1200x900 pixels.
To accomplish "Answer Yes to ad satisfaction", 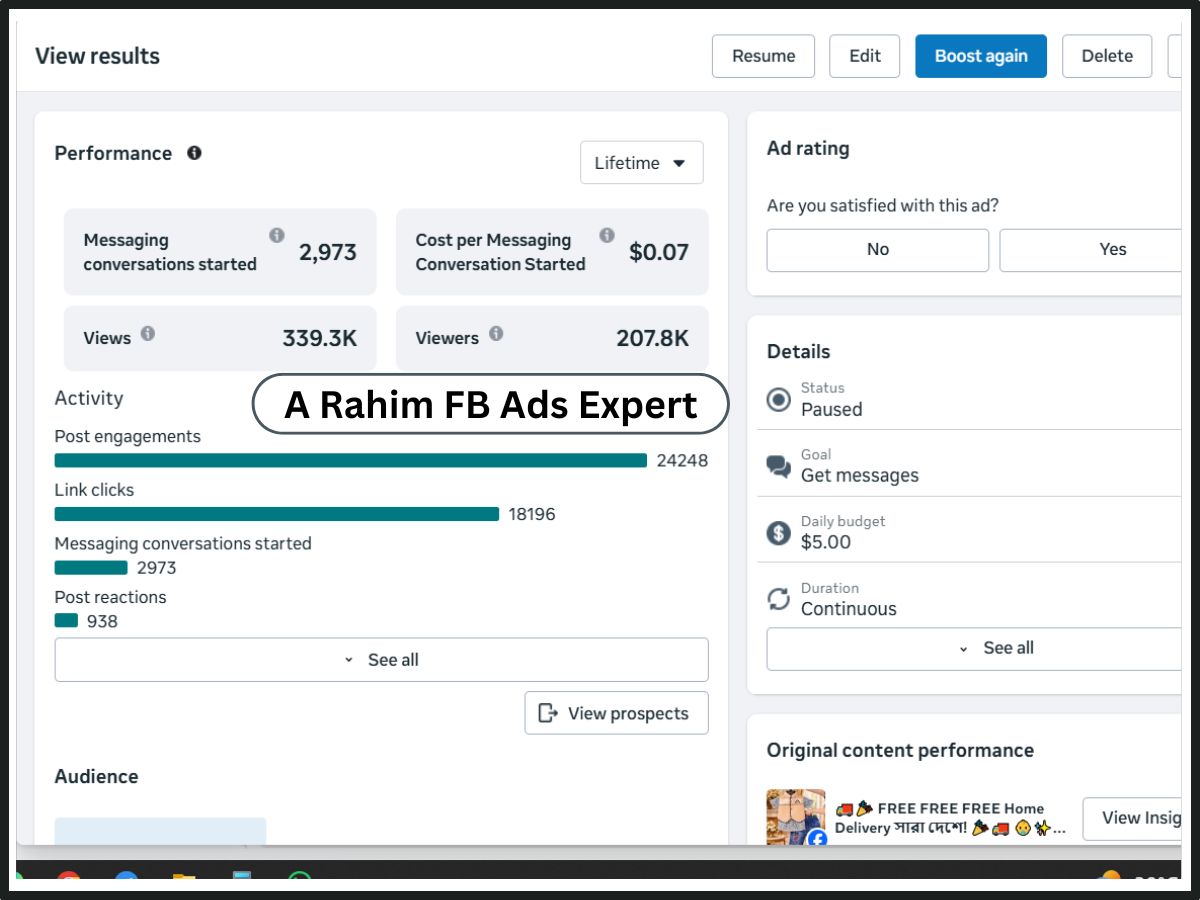I will coord(1091,250).
